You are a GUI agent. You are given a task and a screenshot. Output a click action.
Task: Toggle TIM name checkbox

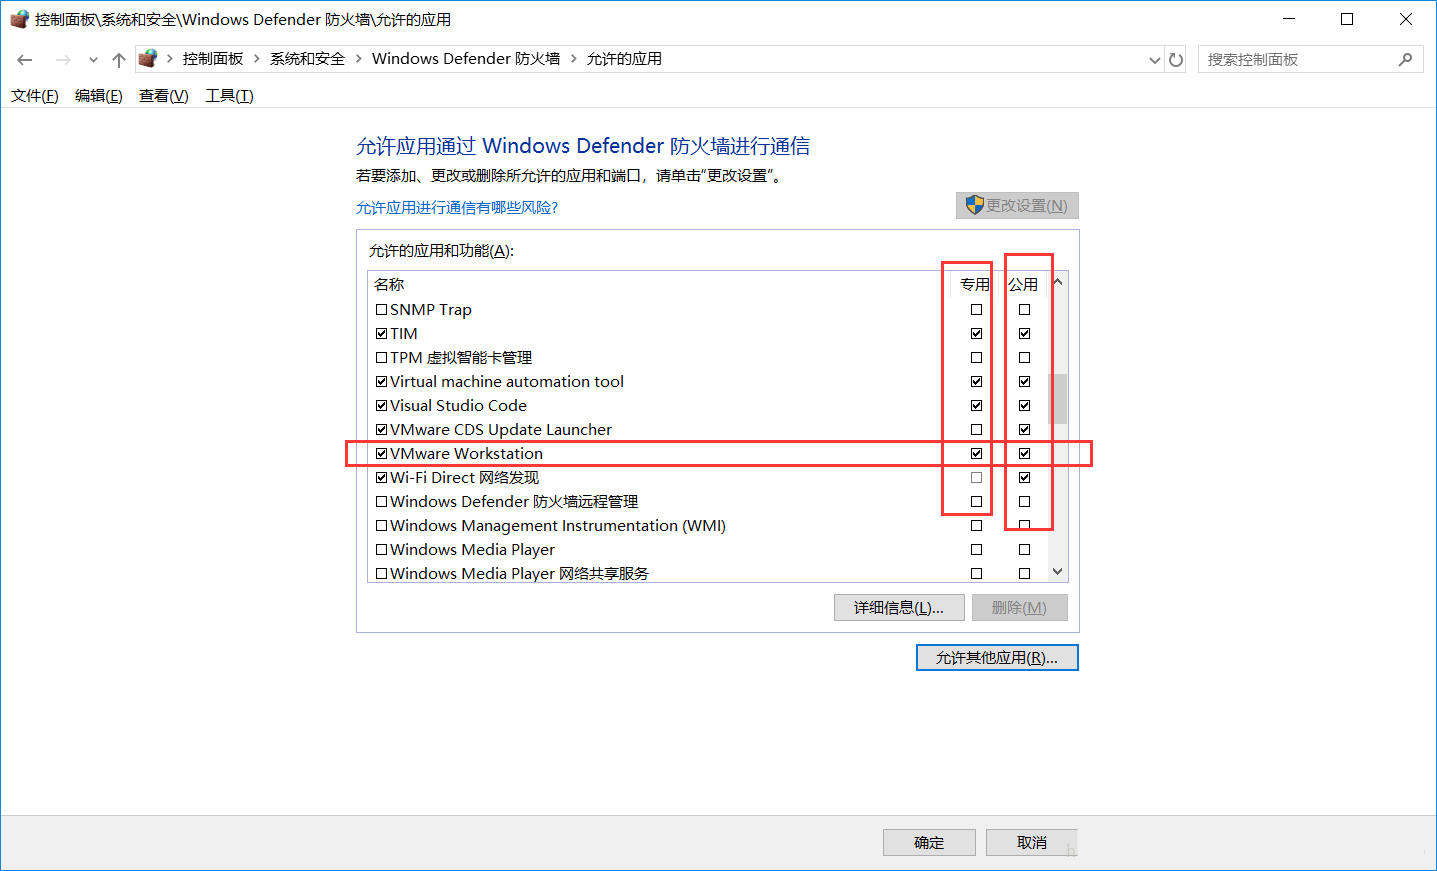point(381,334)
